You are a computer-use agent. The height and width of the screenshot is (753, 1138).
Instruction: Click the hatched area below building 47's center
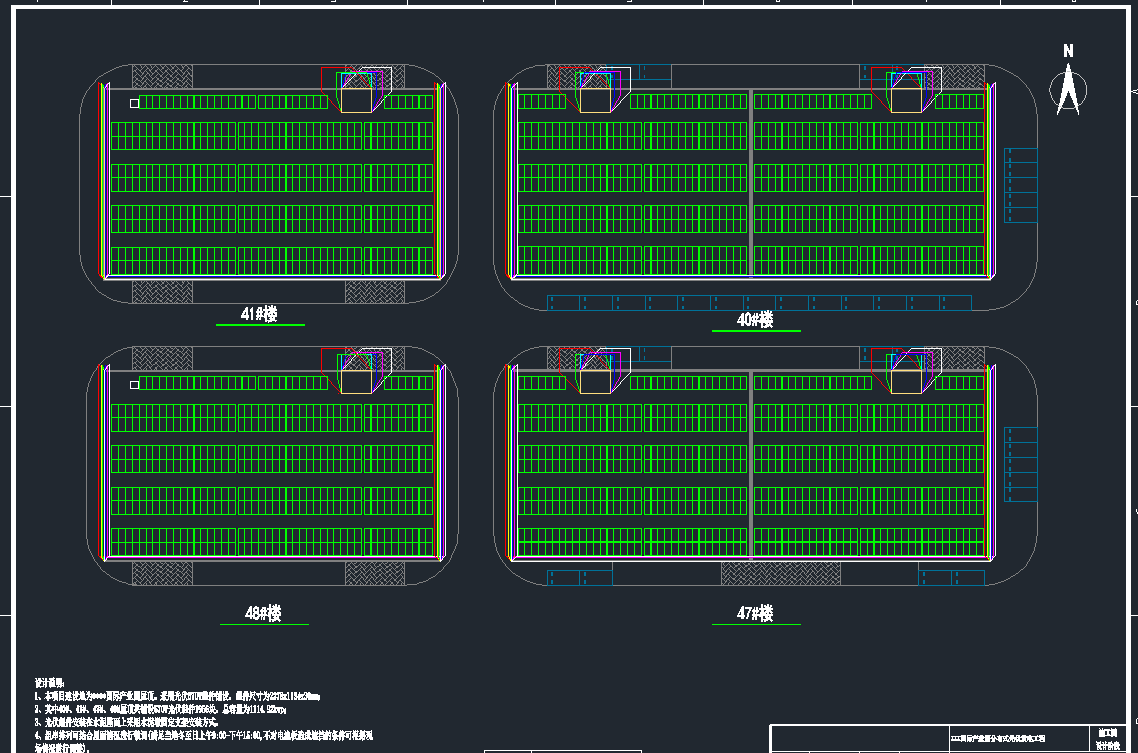766,573
